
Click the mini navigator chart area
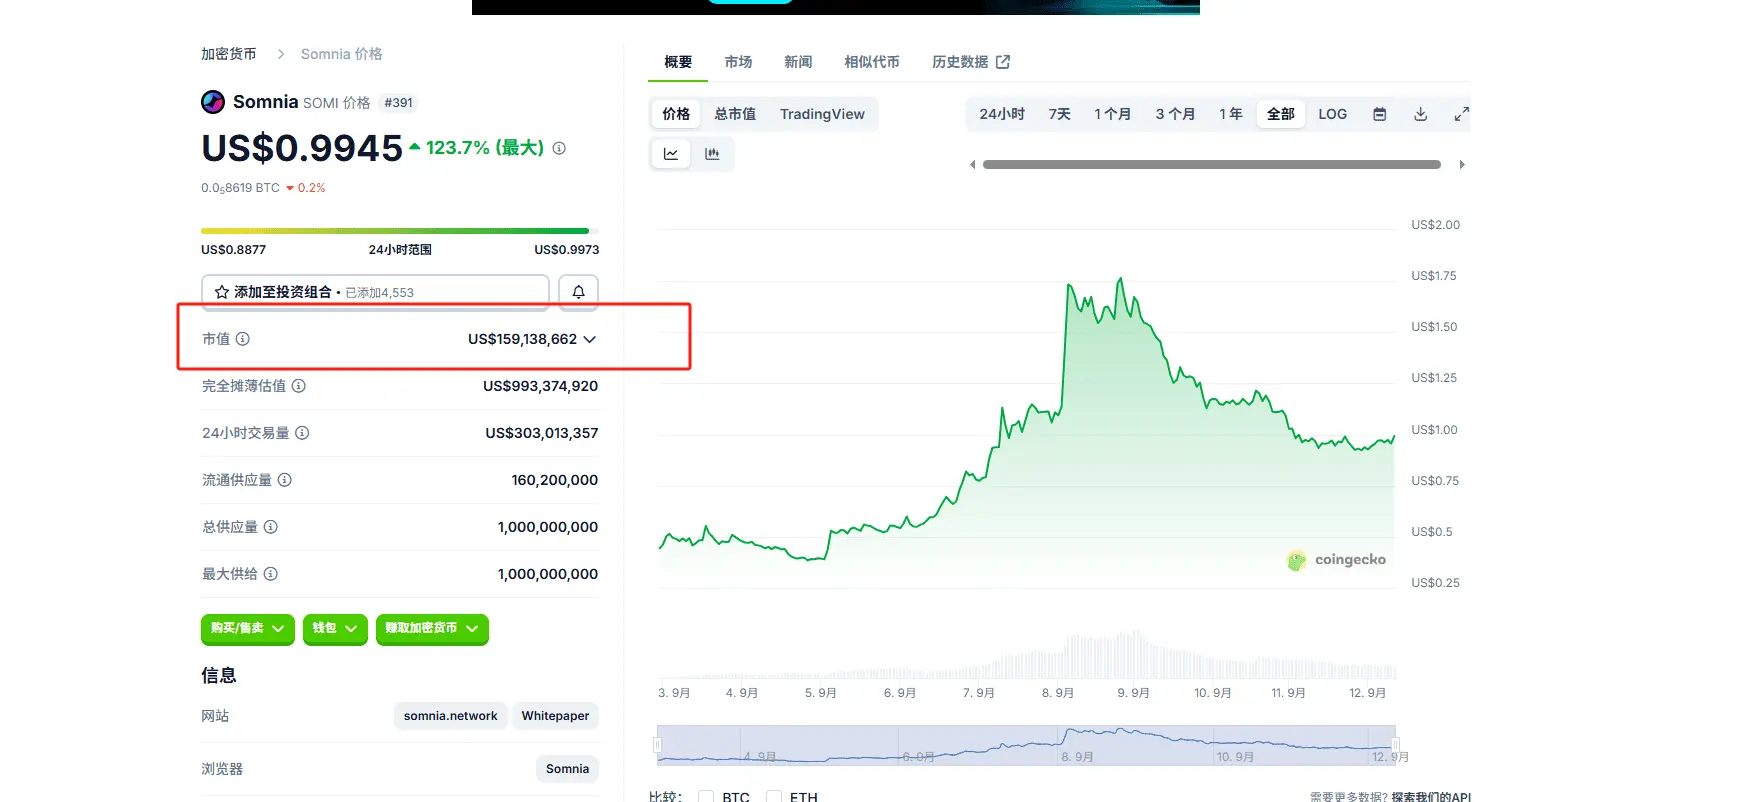click(x=1026, y=745)
